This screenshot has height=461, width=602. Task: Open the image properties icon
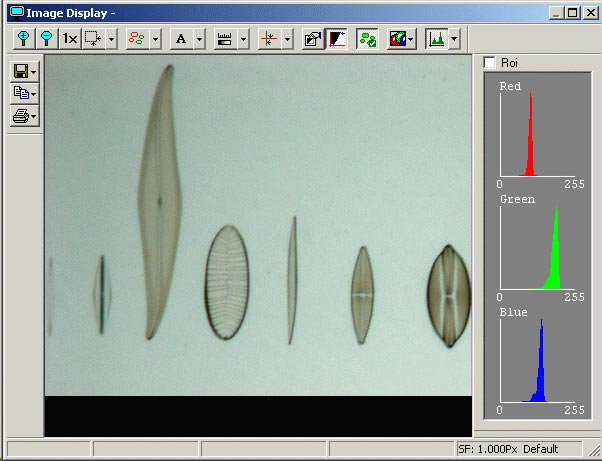coord(311,39)
